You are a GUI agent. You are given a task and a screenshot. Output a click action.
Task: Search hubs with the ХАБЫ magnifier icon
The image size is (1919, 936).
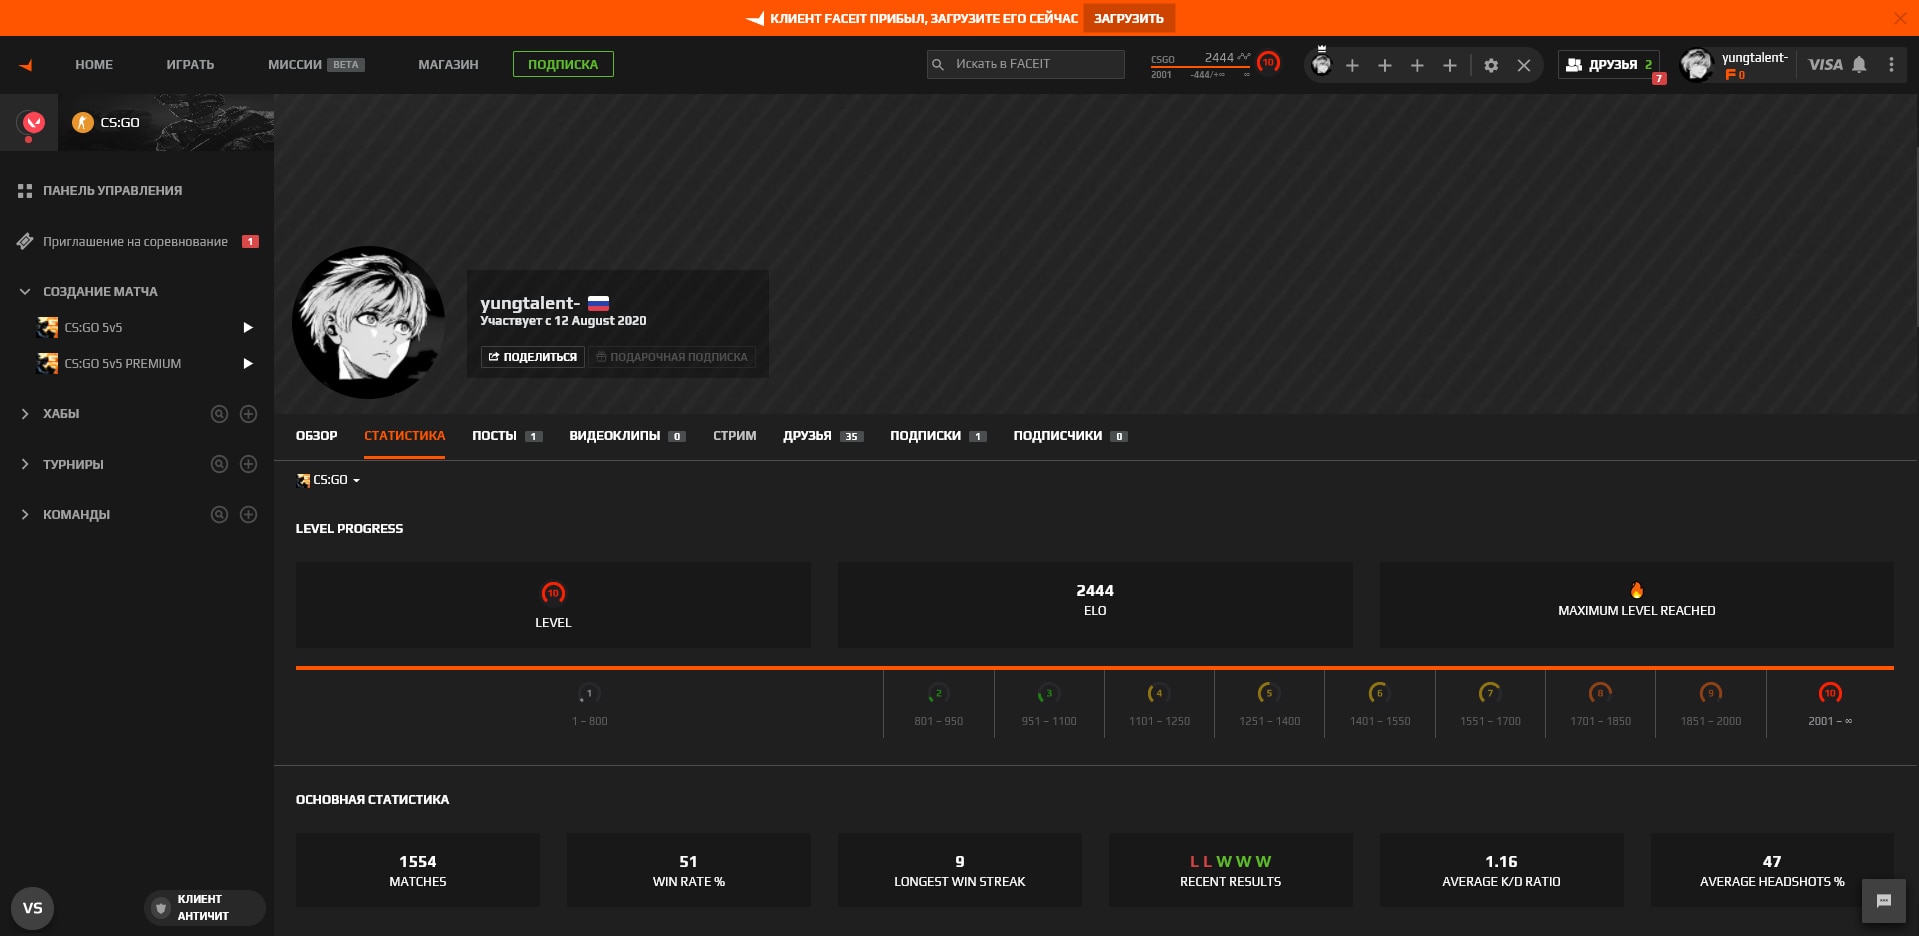[219, 414]
